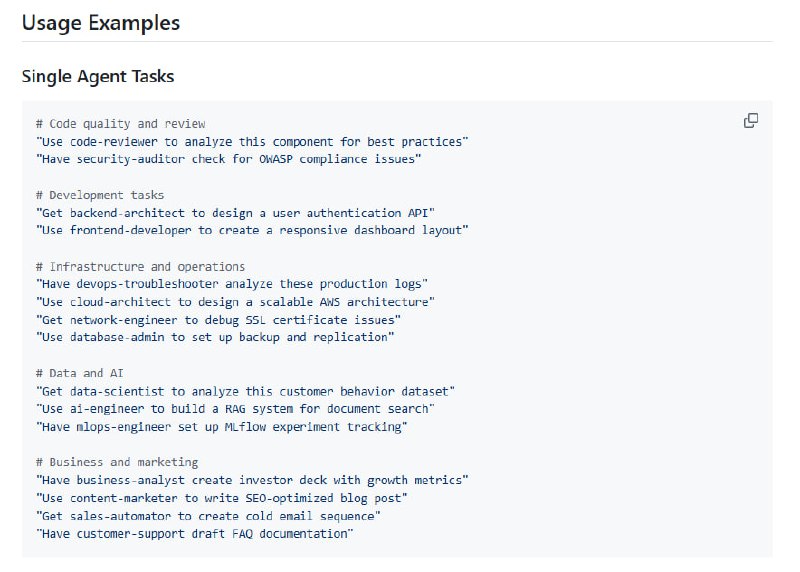The height and width of the screenshot is (572, 800).
Task: Click the ai-engineer RAG system line
Action: click(235, 409)
